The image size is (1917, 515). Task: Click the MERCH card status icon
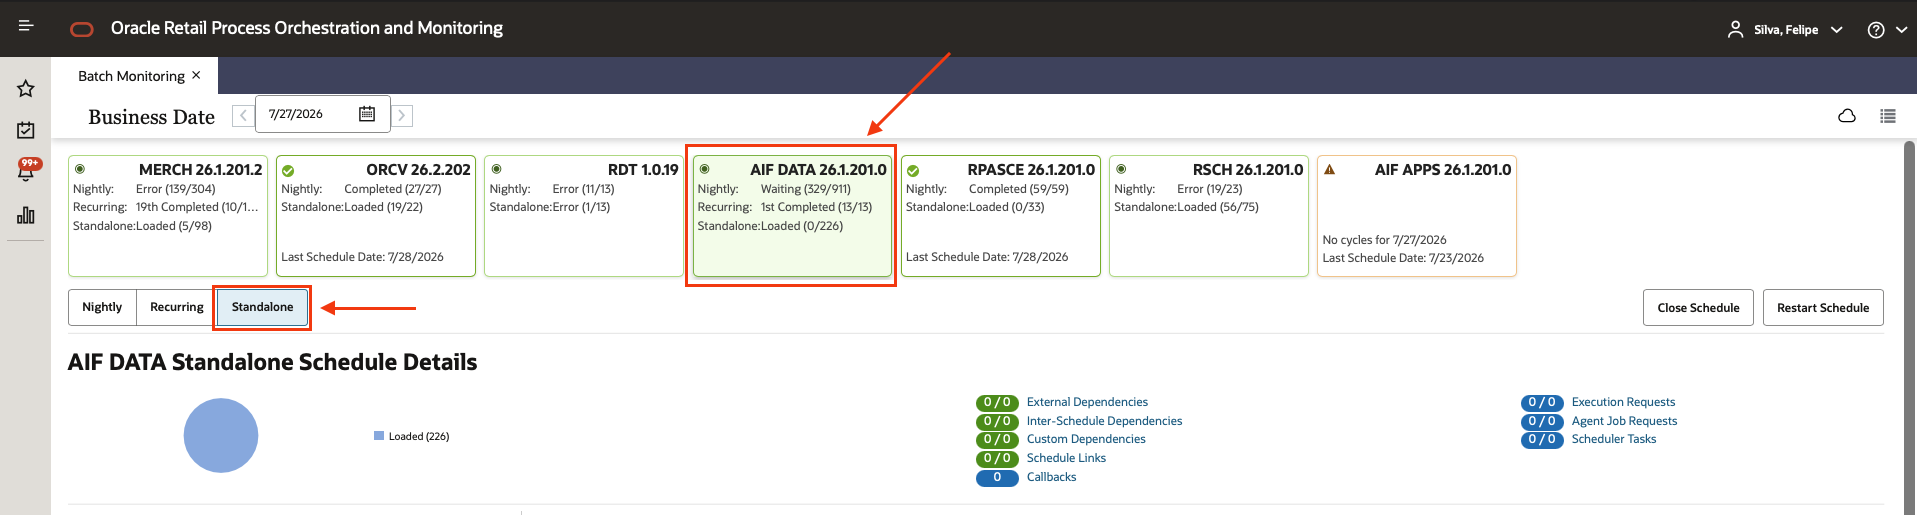[x=80, y=169]
